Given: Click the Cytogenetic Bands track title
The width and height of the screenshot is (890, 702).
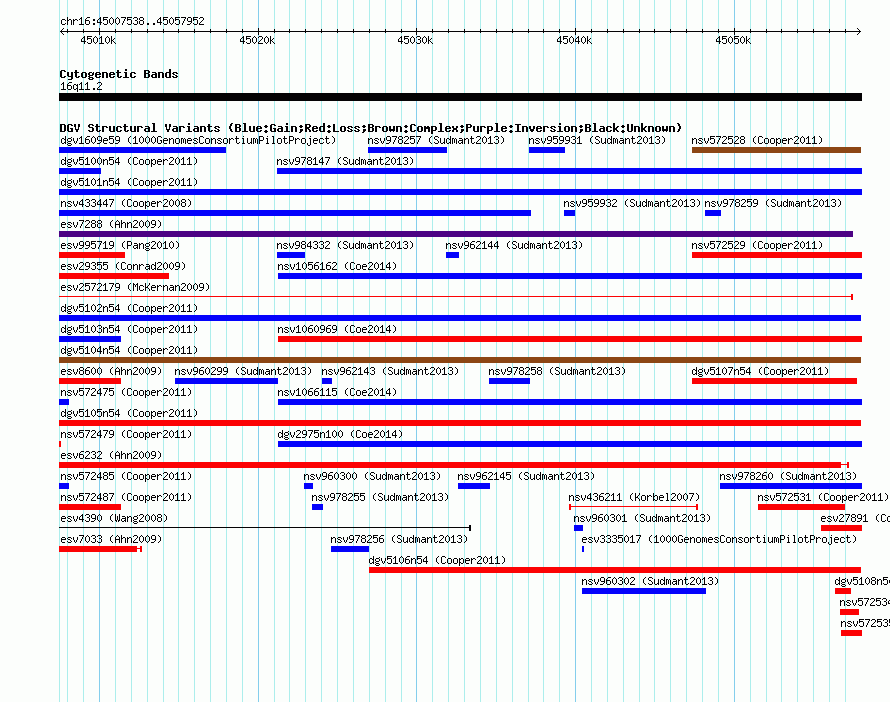Looking at the screenshot, I should pyautogui.click(x=119, y=74).
